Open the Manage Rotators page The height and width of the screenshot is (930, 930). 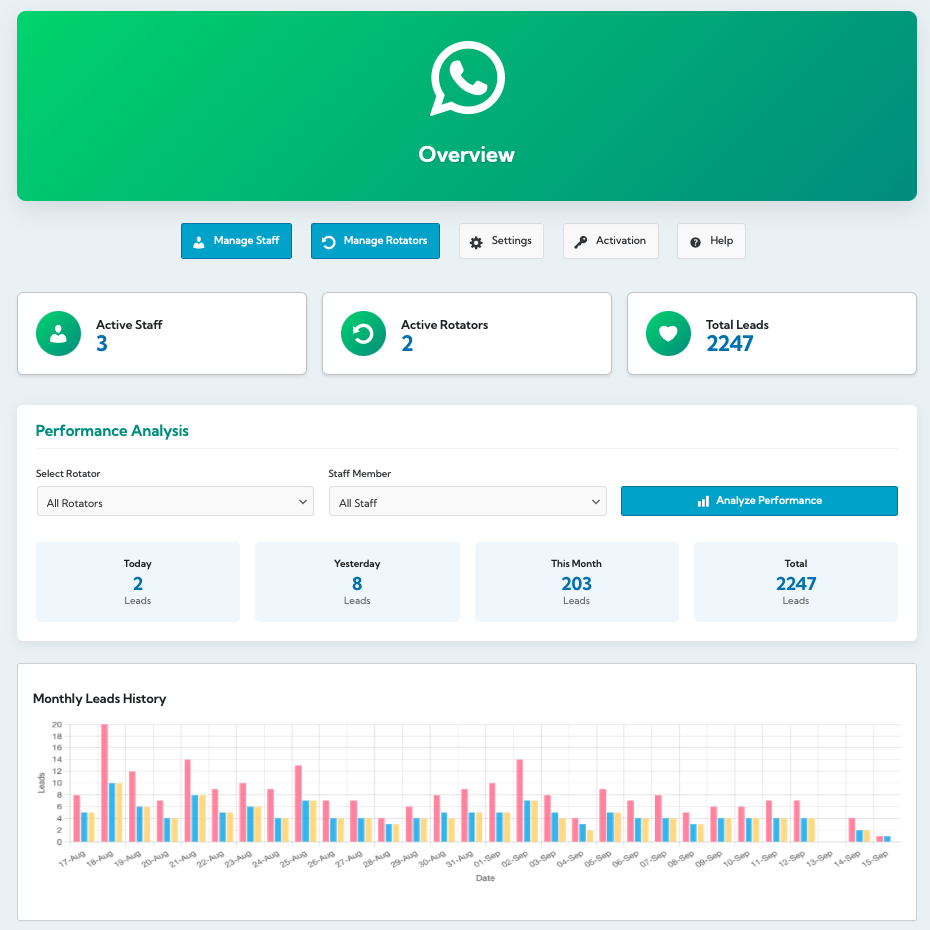(x=375, y=241)
